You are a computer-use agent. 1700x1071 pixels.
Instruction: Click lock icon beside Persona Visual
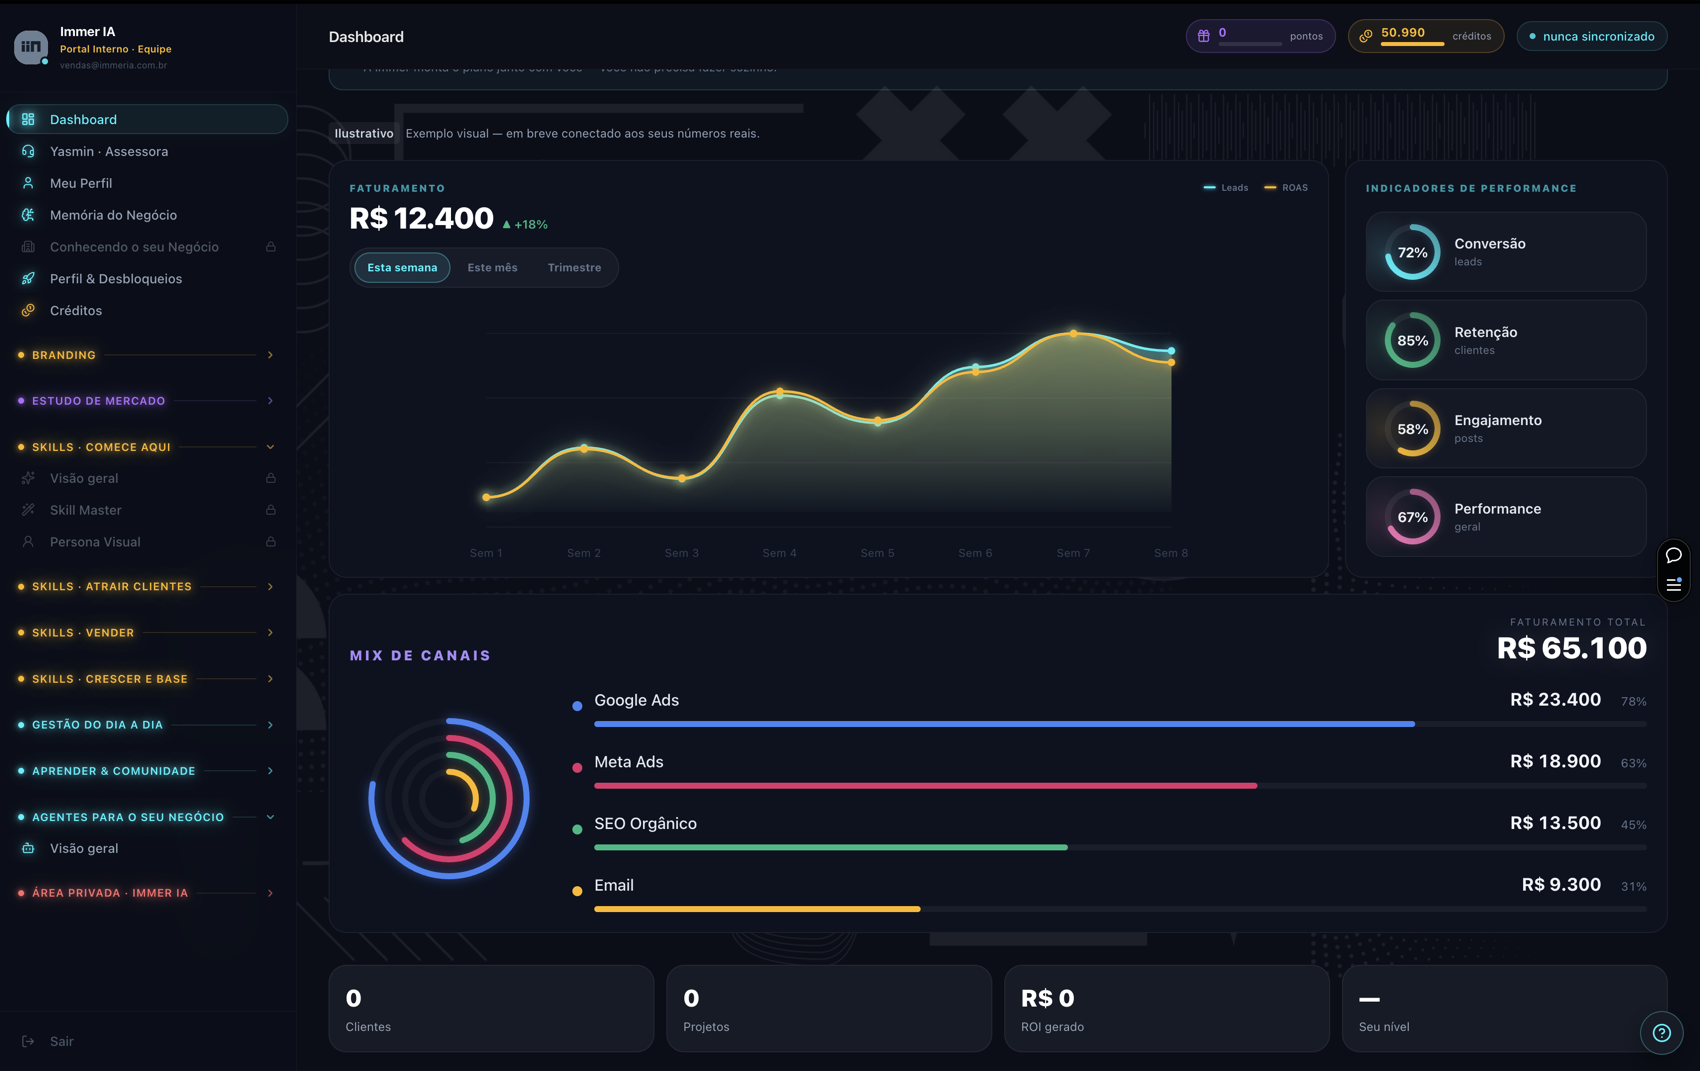[271, 542]
